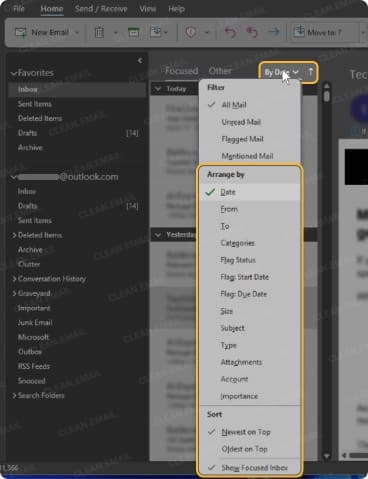This screenshot has width=368, height=479.
Task: Click the Report junk shield icon
Action: pos(191,32)
